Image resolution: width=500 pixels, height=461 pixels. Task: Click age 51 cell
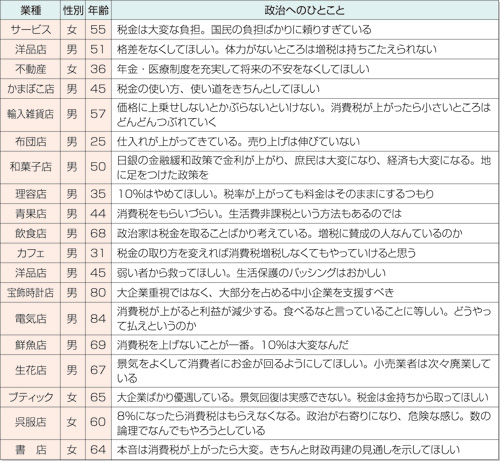pos(98,49)
